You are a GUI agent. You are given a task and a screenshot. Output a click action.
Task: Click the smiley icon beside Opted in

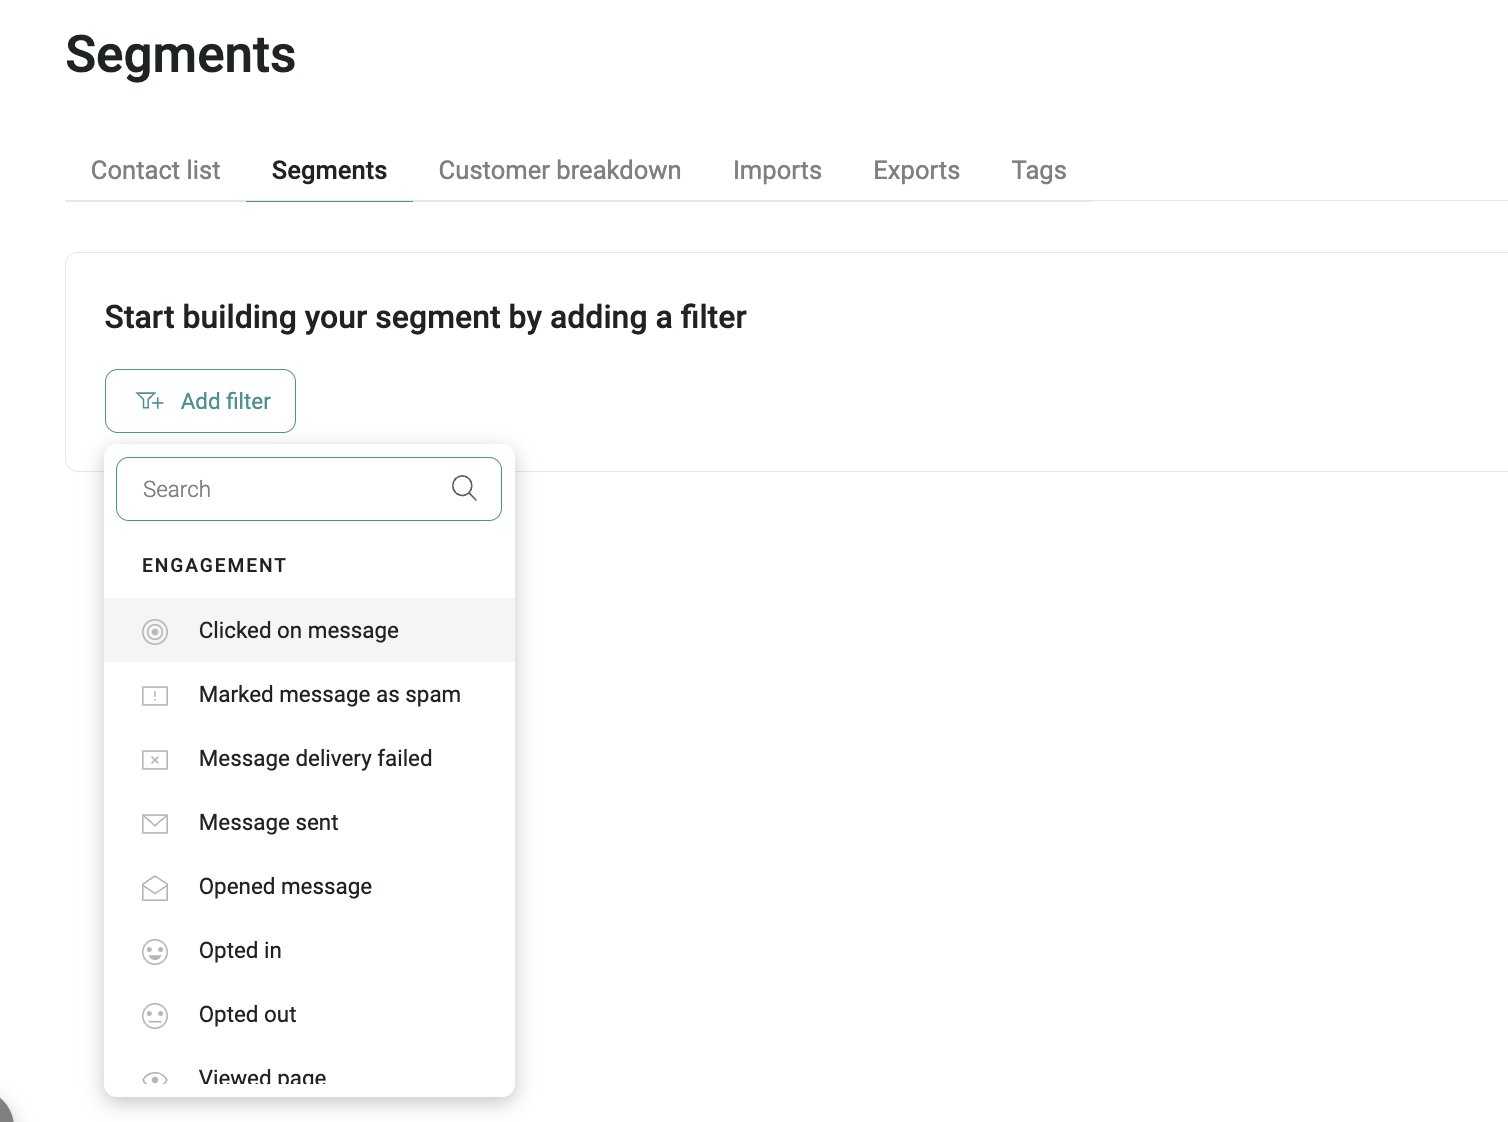[155, 951]
